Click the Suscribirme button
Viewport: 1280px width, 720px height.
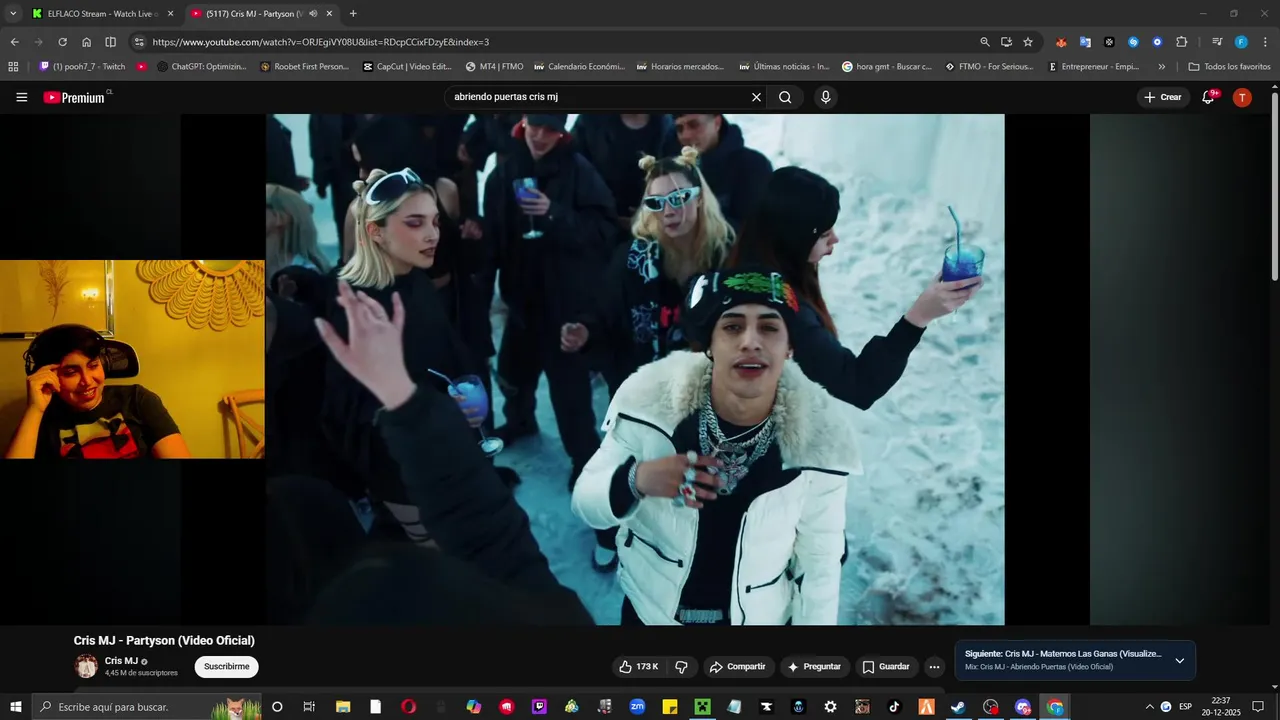226,666
